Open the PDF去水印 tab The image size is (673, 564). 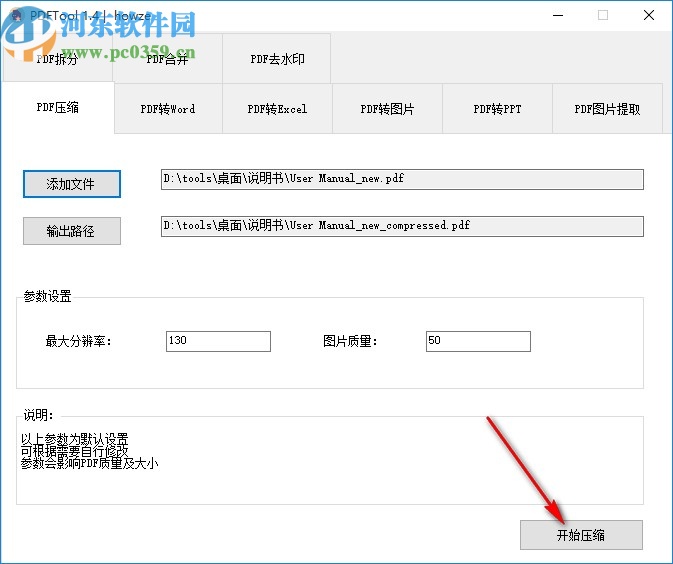pos(277,58)
